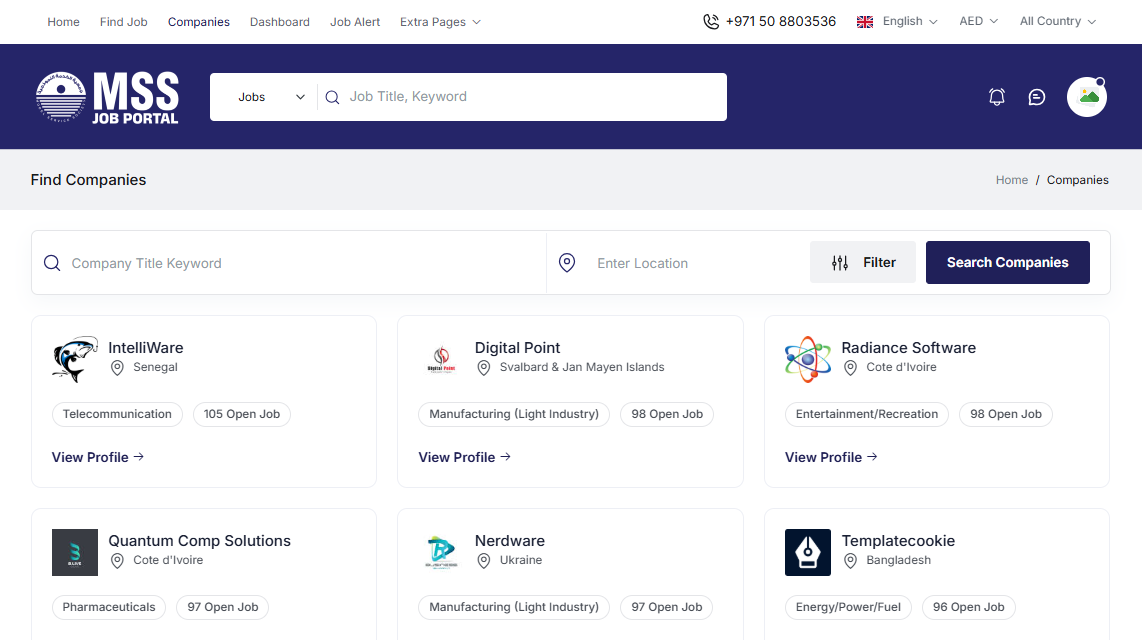Click the Quantum Comp Solutions logo

pyautogui.click(x=75, y=552)
